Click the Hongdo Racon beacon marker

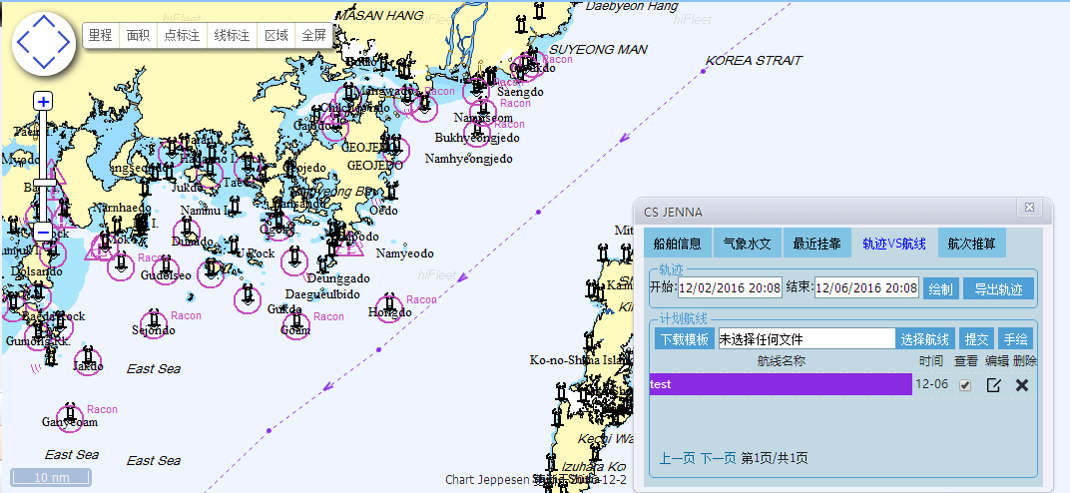click(x=390, y=303)
